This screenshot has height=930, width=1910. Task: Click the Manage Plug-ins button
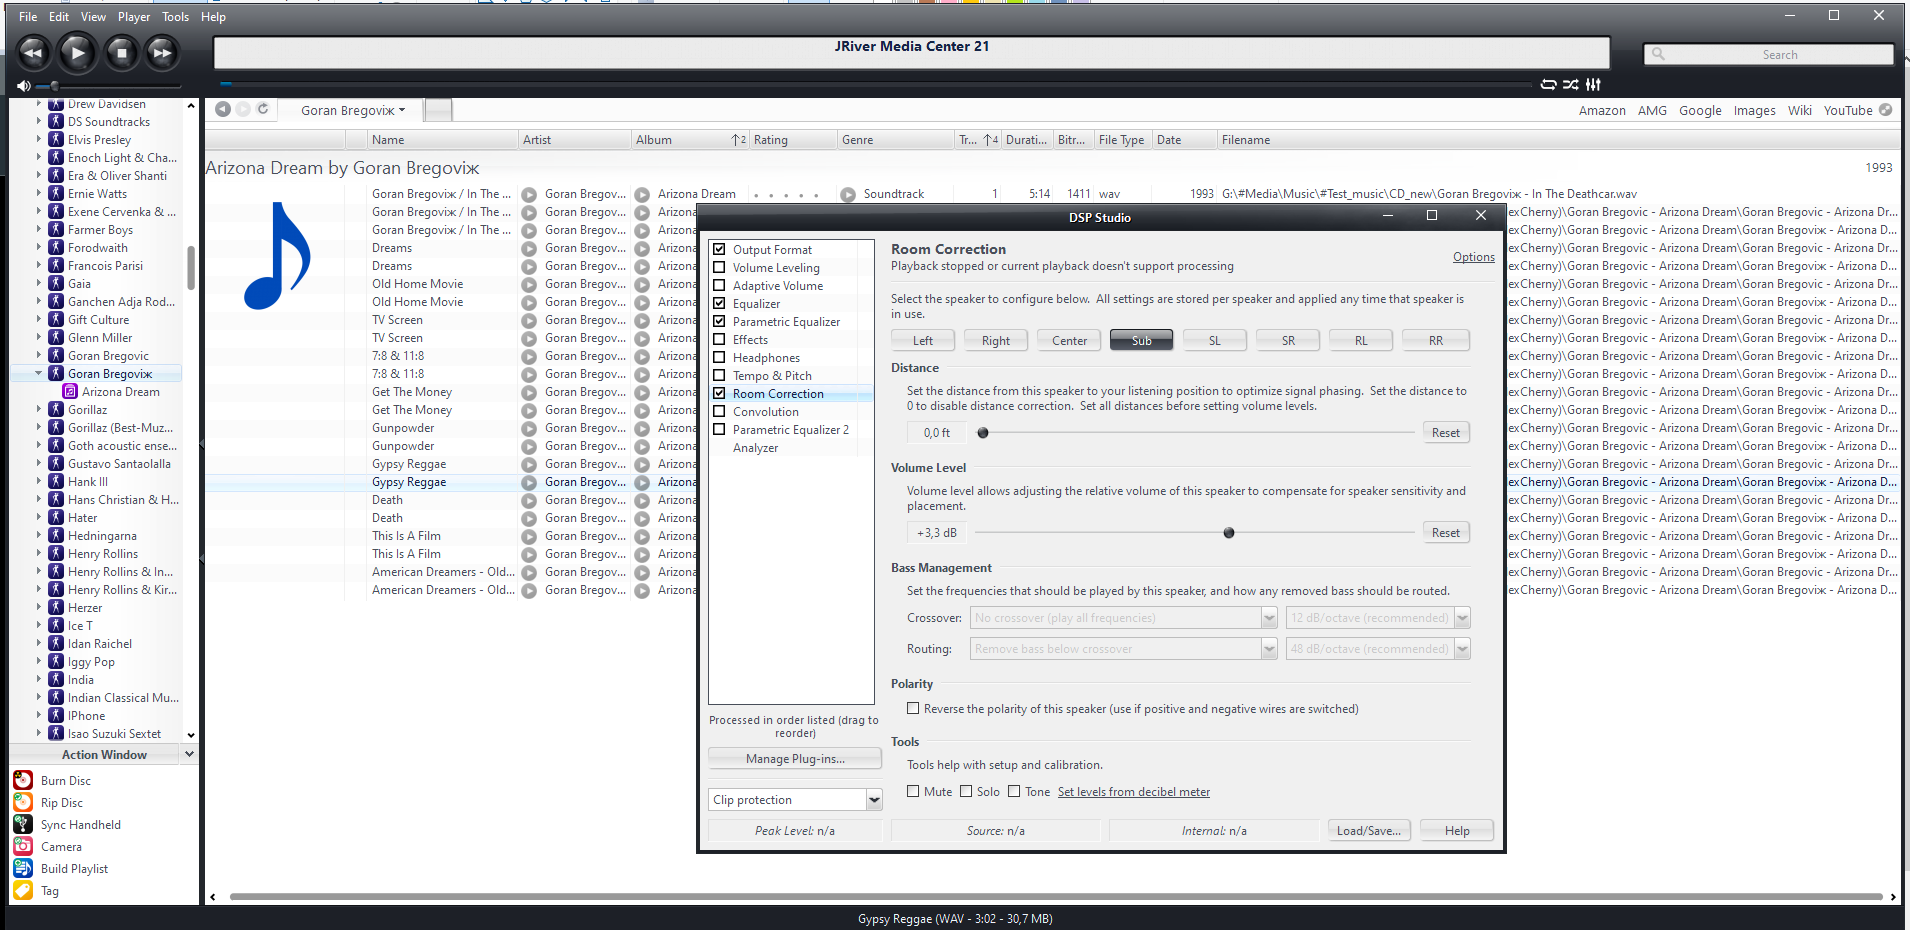795,759
